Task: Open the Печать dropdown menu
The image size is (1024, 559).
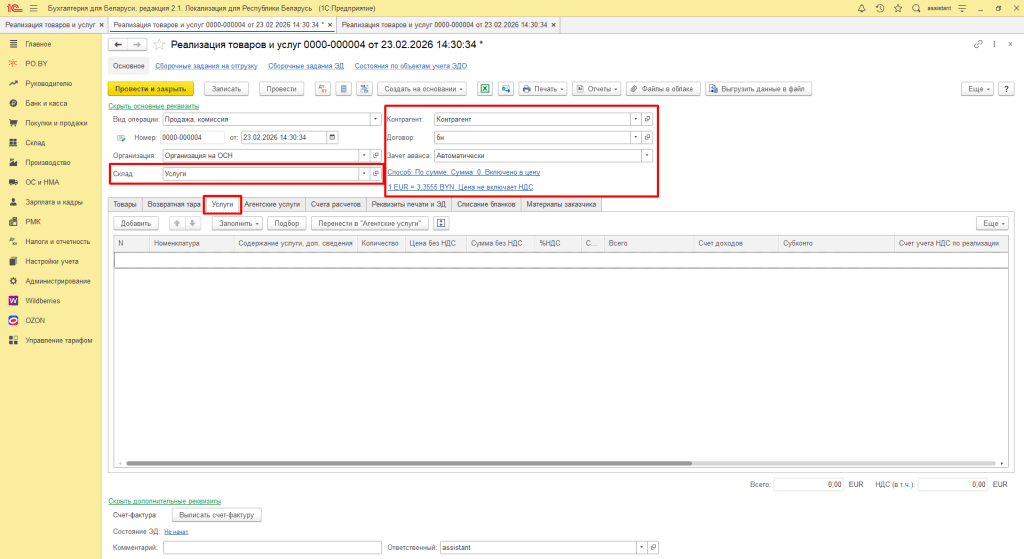Action: [543, 89]
